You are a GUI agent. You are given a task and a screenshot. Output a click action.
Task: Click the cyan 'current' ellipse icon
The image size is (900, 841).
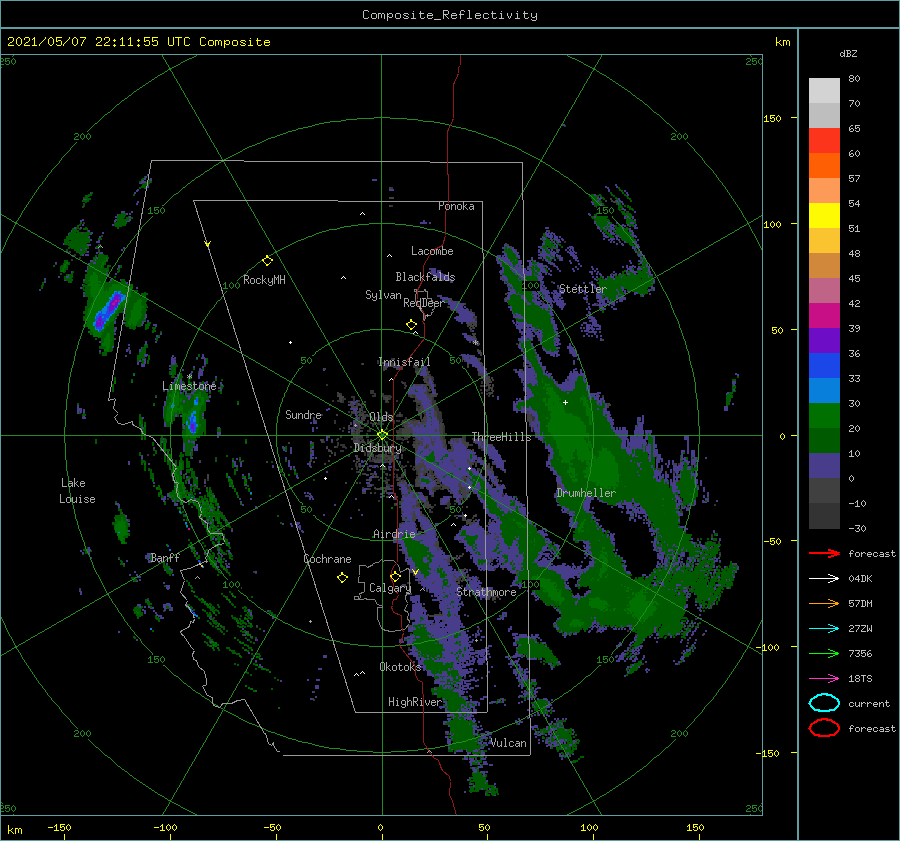pyautogui.click(x=824, y=703)
